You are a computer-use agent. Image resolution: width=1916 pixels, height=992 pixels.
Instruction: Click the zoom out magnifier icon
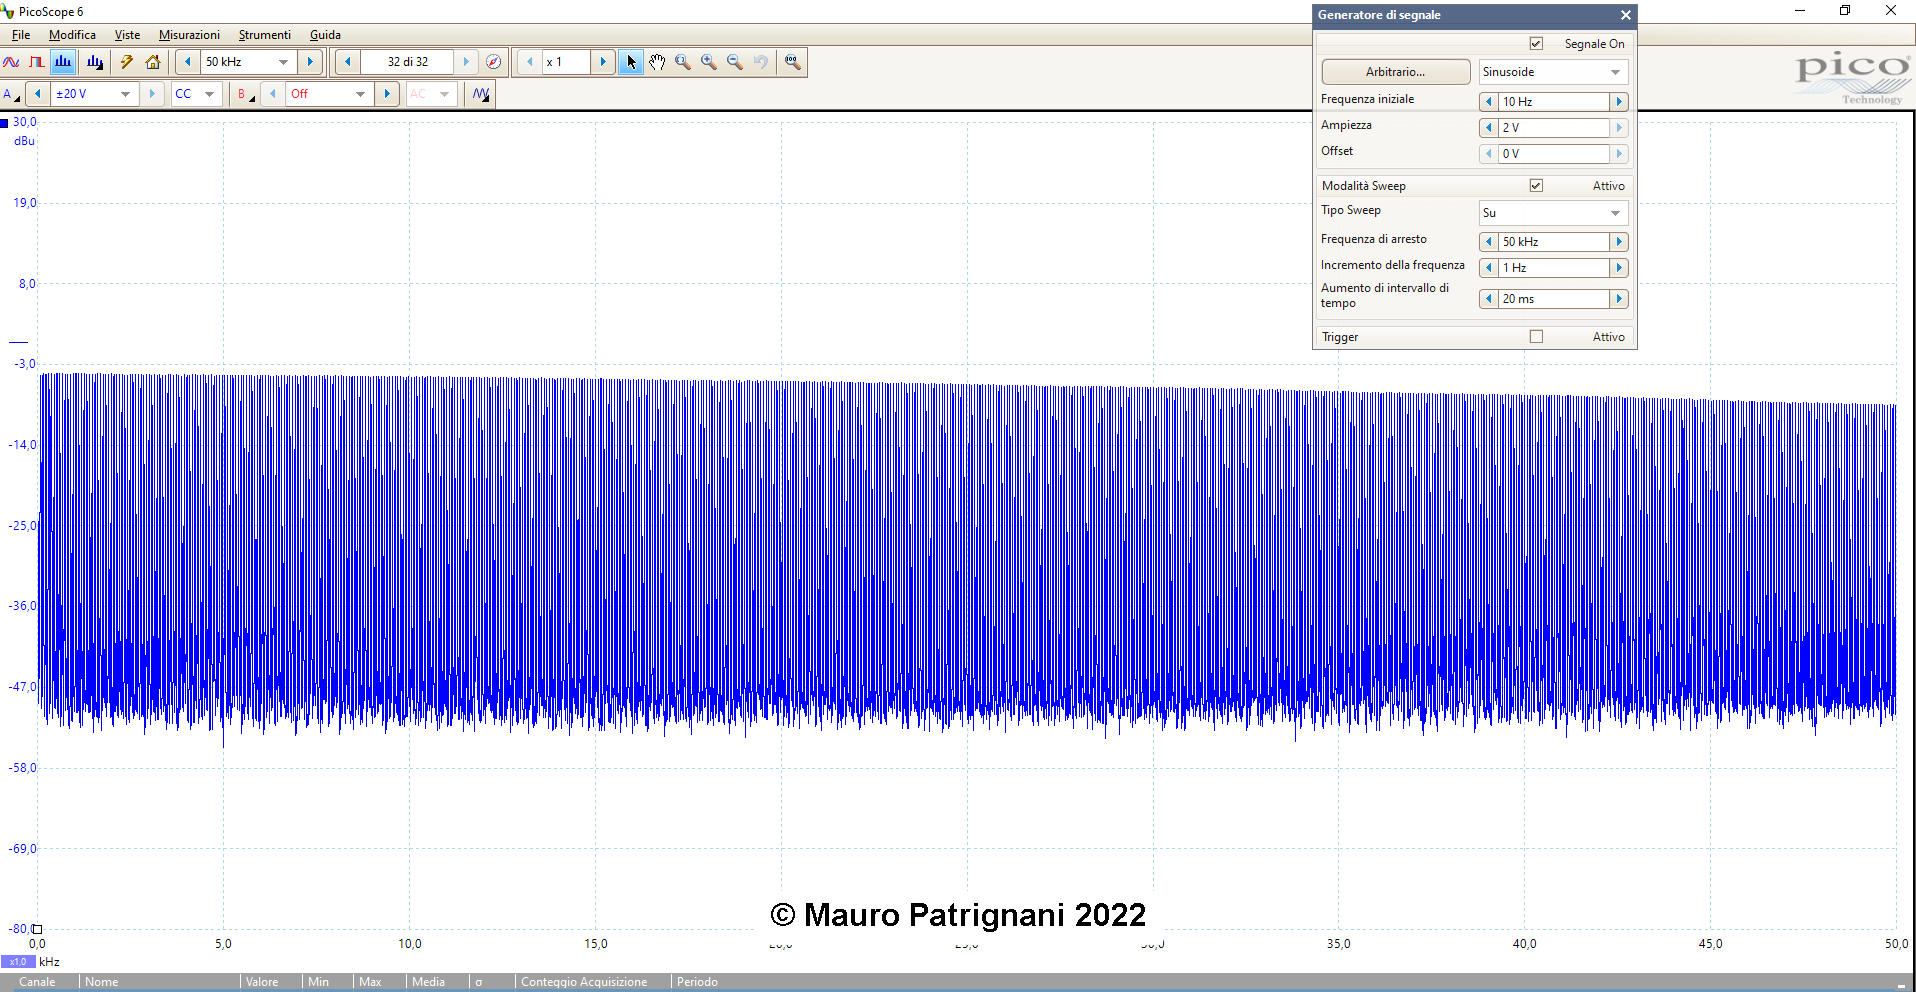[735, 62]
